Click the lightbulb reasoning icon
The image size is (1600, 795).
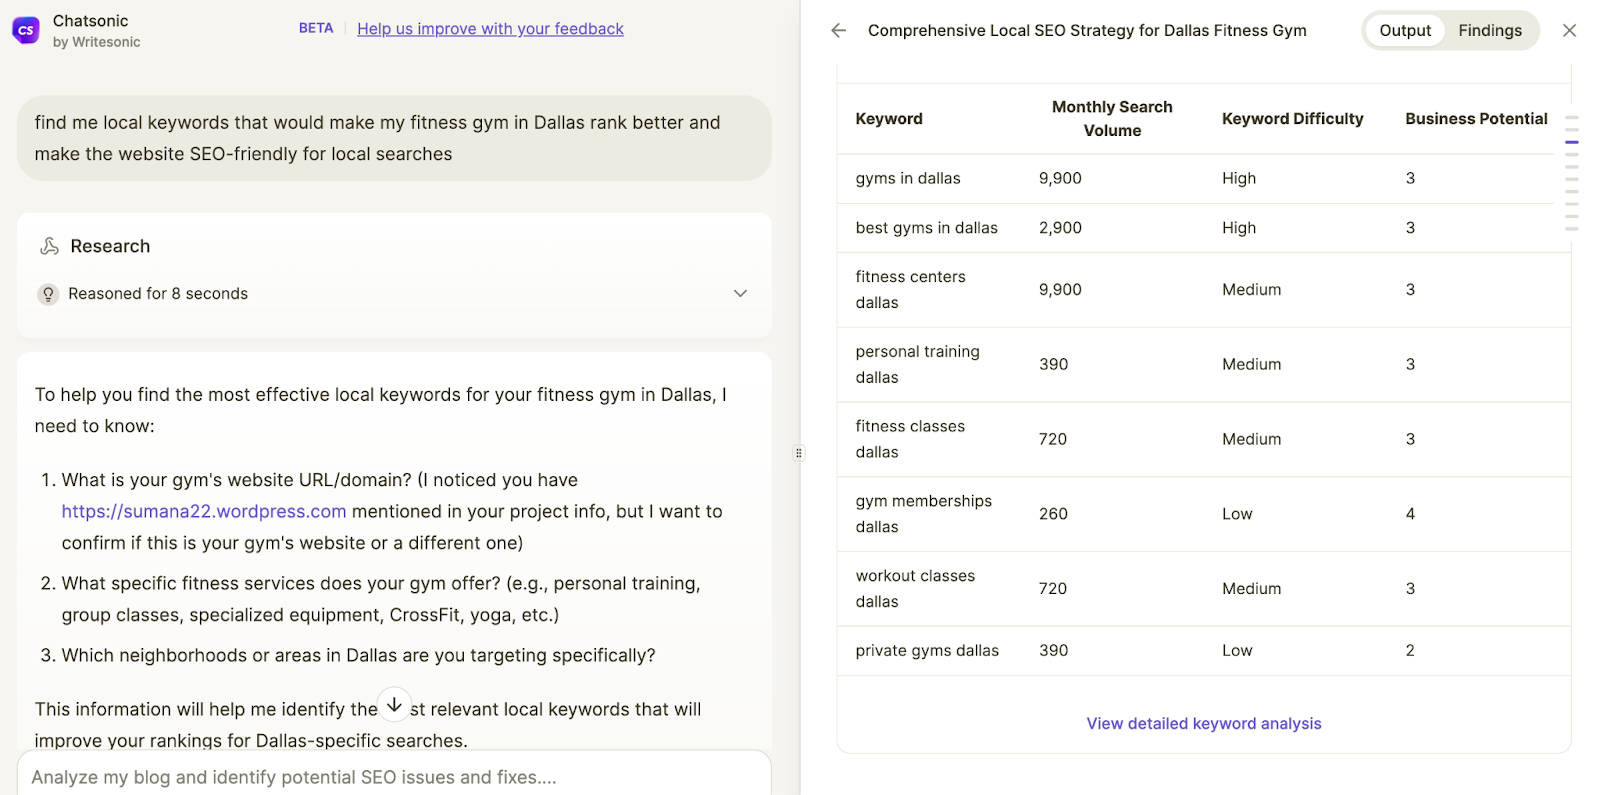pos(48,294)
